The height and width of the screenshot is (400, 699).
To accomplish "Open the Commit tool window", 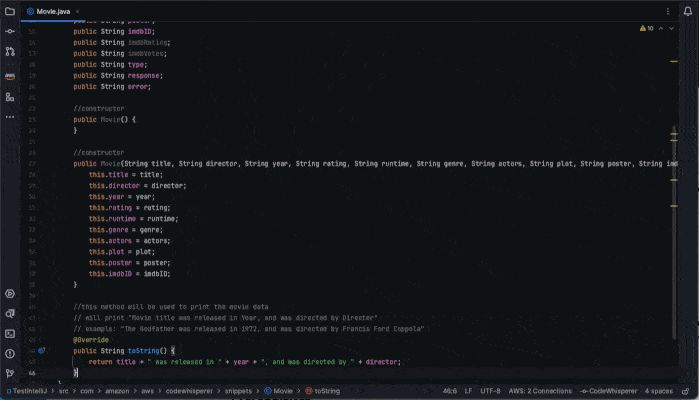I will pyautogui.click(x=10, y=32).
